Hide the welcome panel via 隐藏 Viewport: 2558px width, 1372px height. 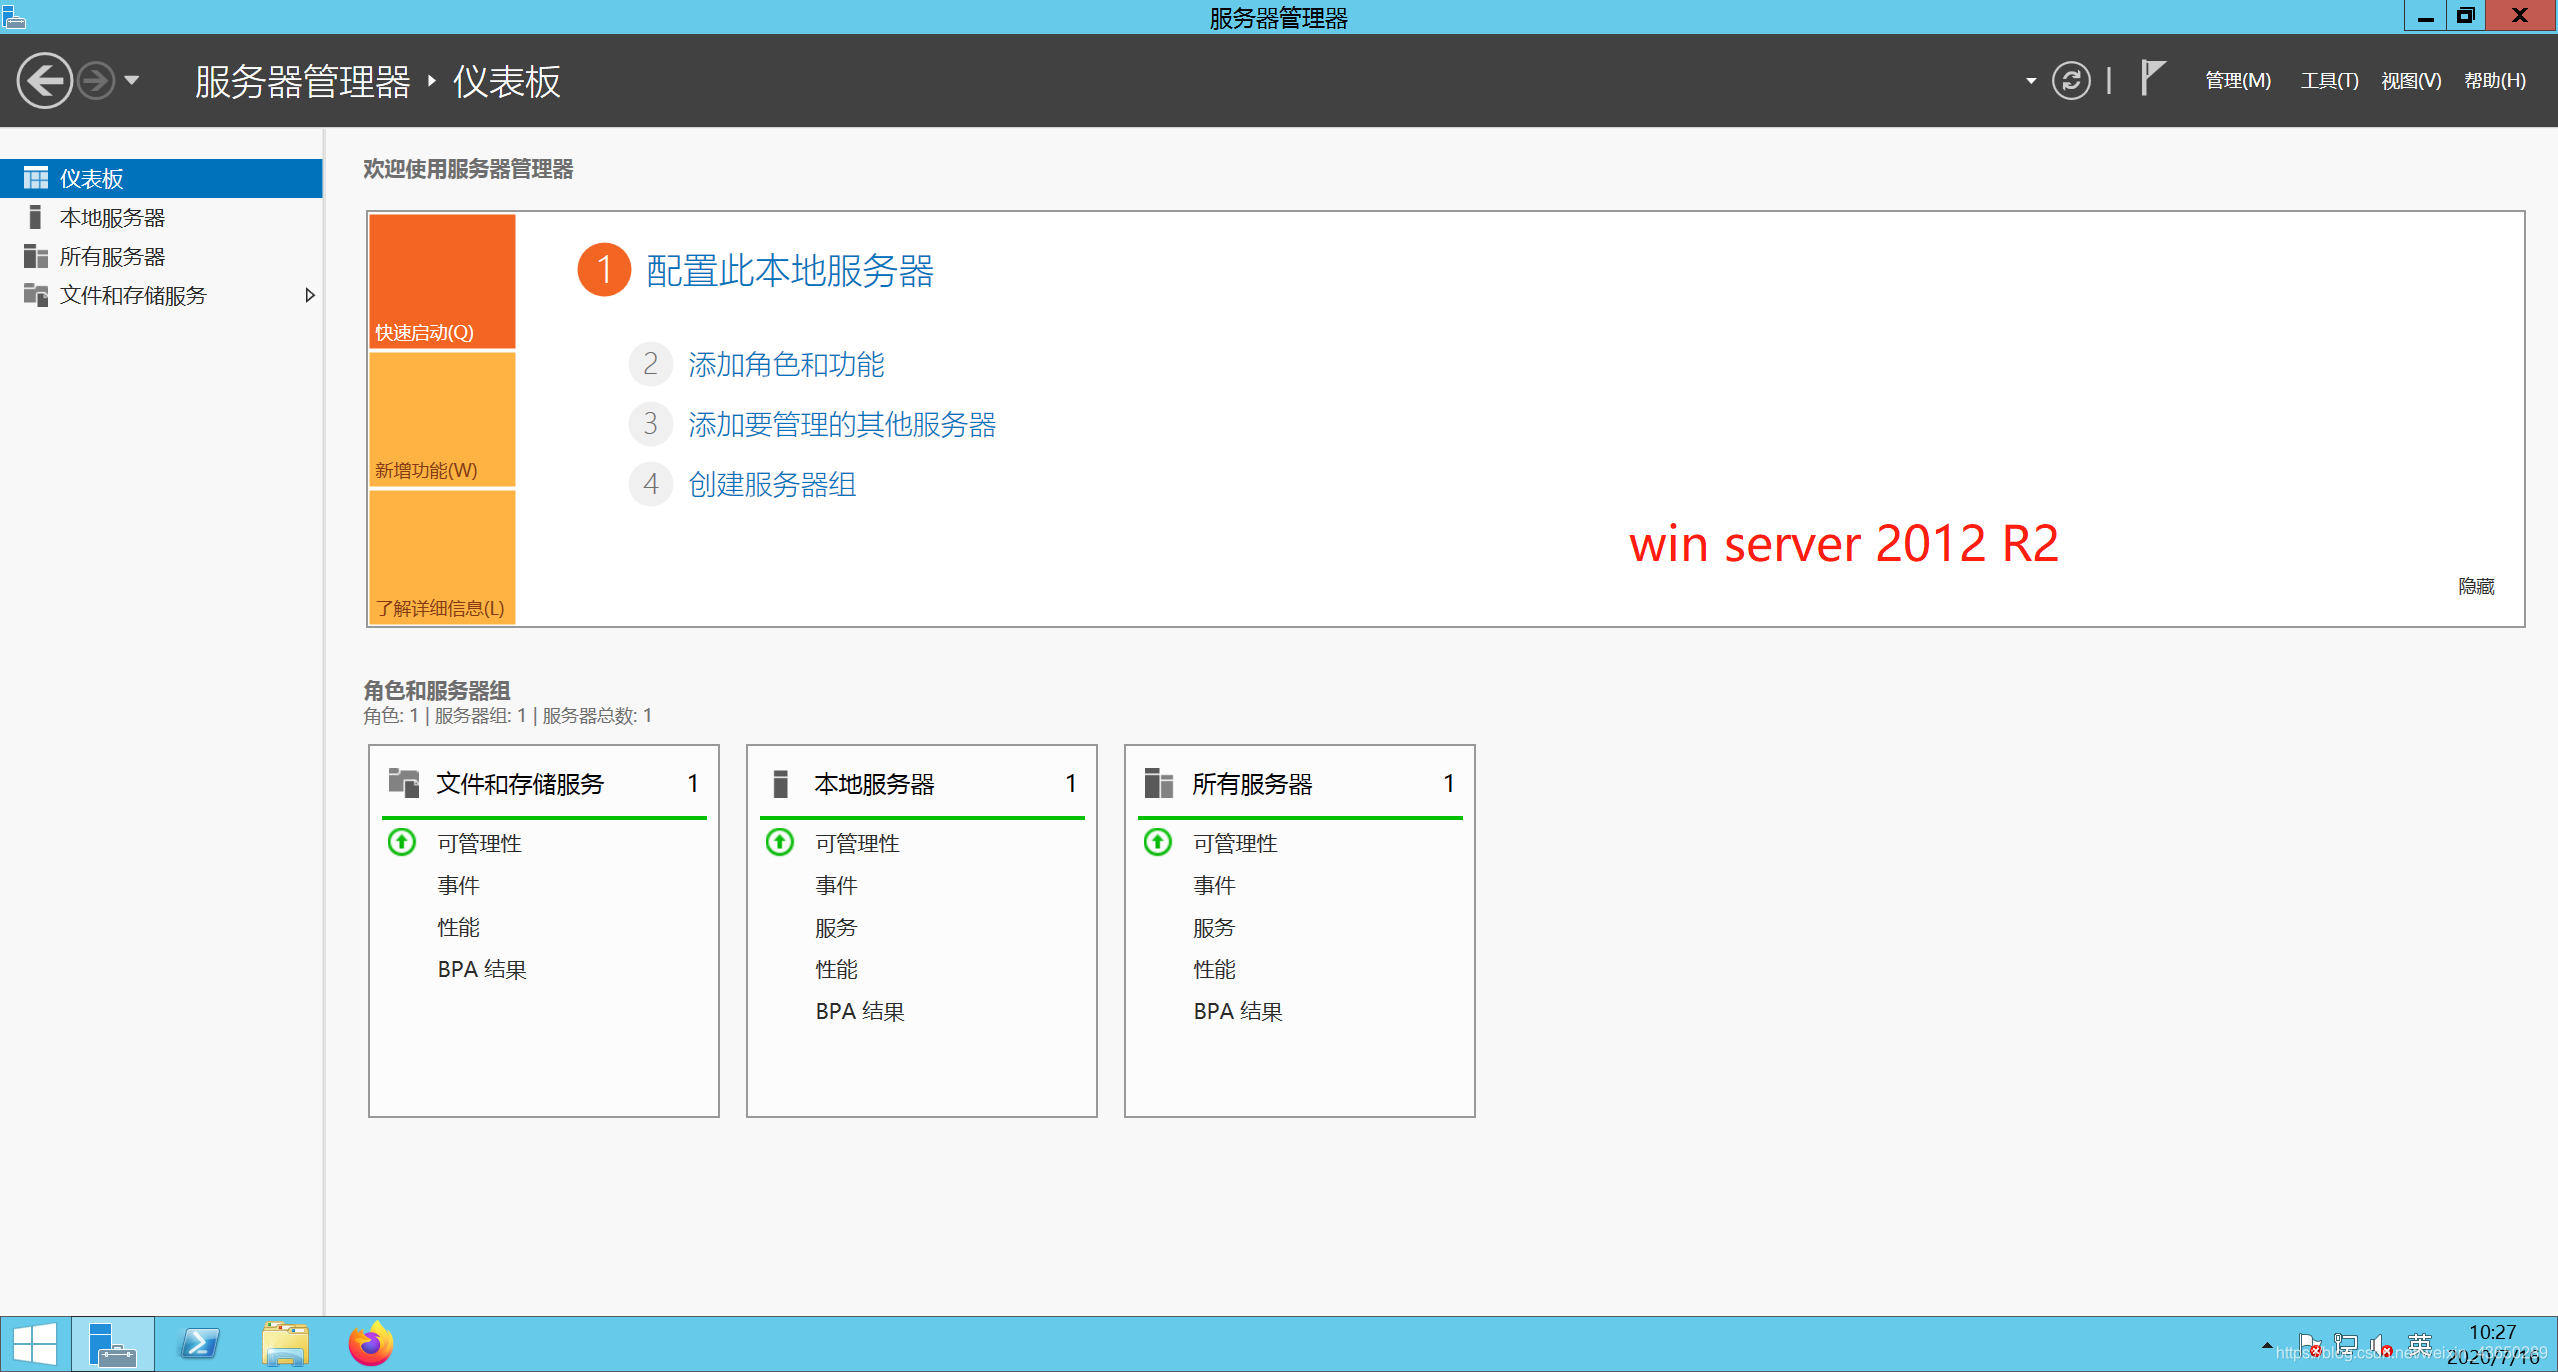click(2476, 586)
